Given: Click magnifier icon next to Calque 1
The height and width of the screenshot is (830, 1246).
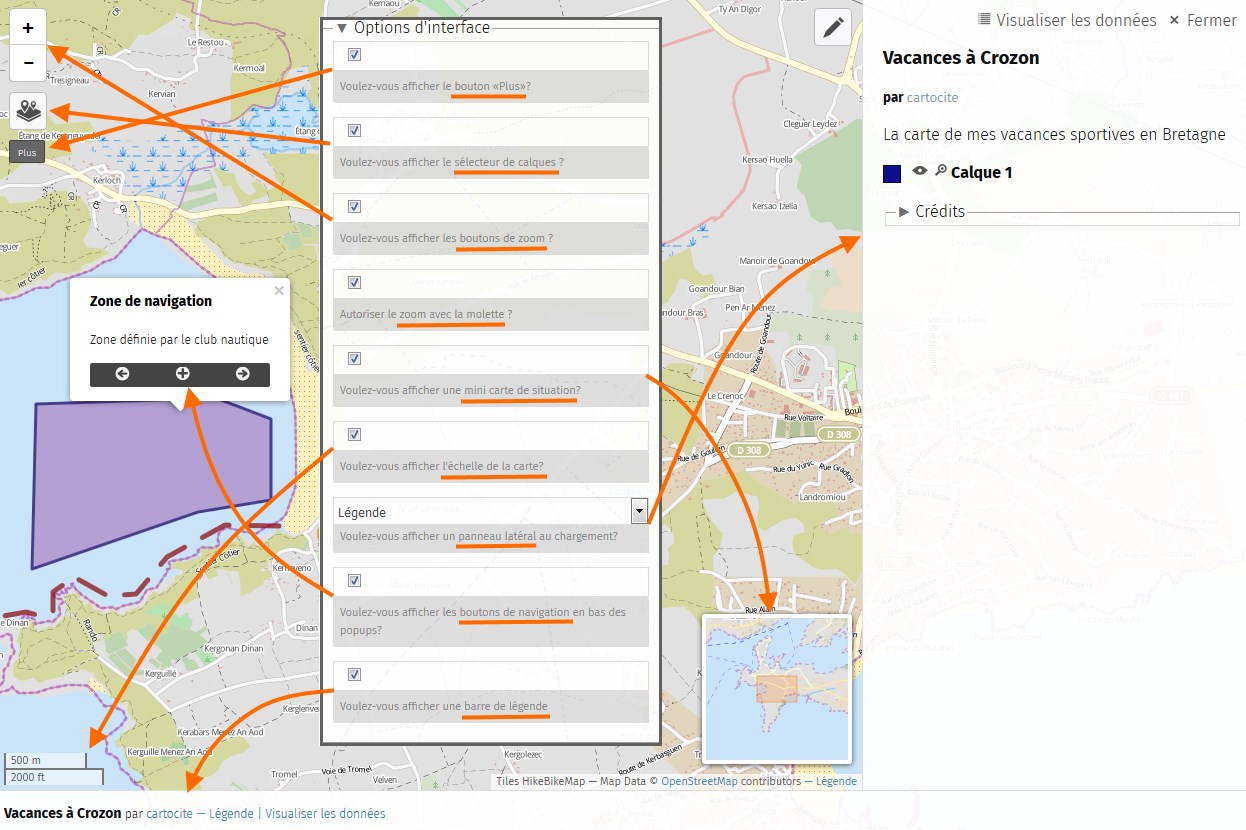Looking at the screenshot, I should [940, 171].
